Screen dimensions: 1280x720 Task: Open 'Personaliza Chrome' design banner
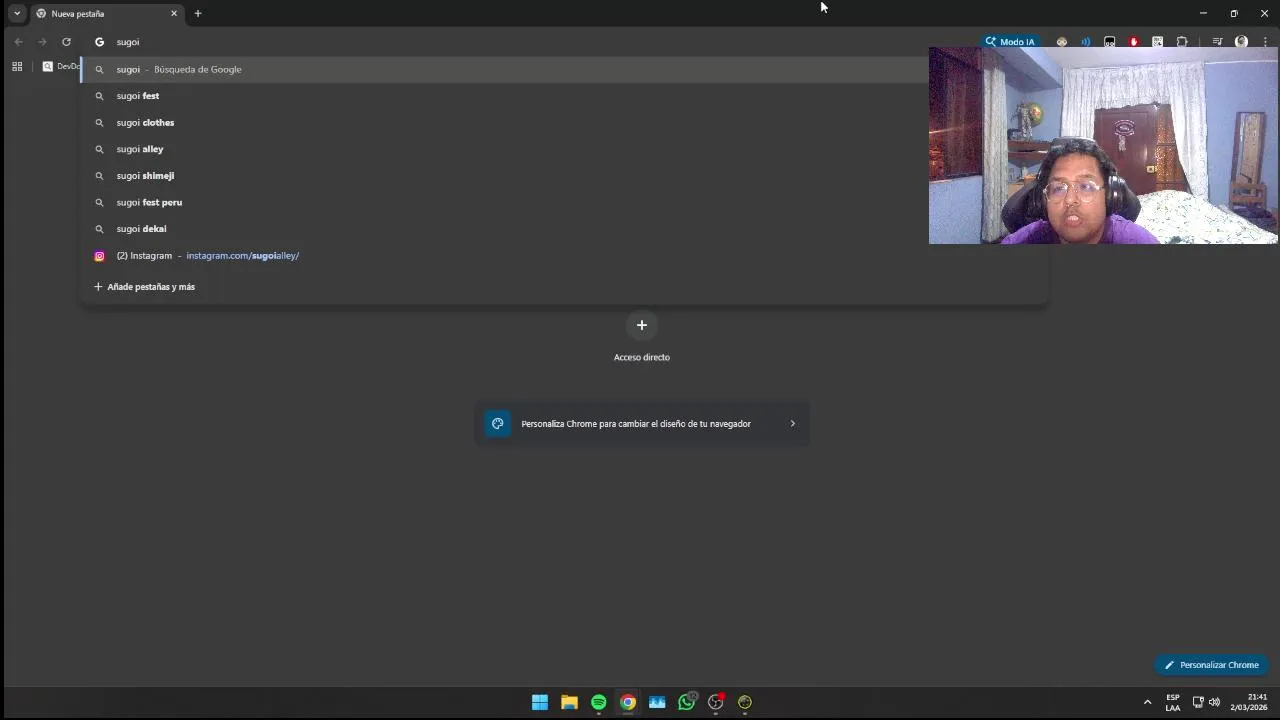(642, 424)
